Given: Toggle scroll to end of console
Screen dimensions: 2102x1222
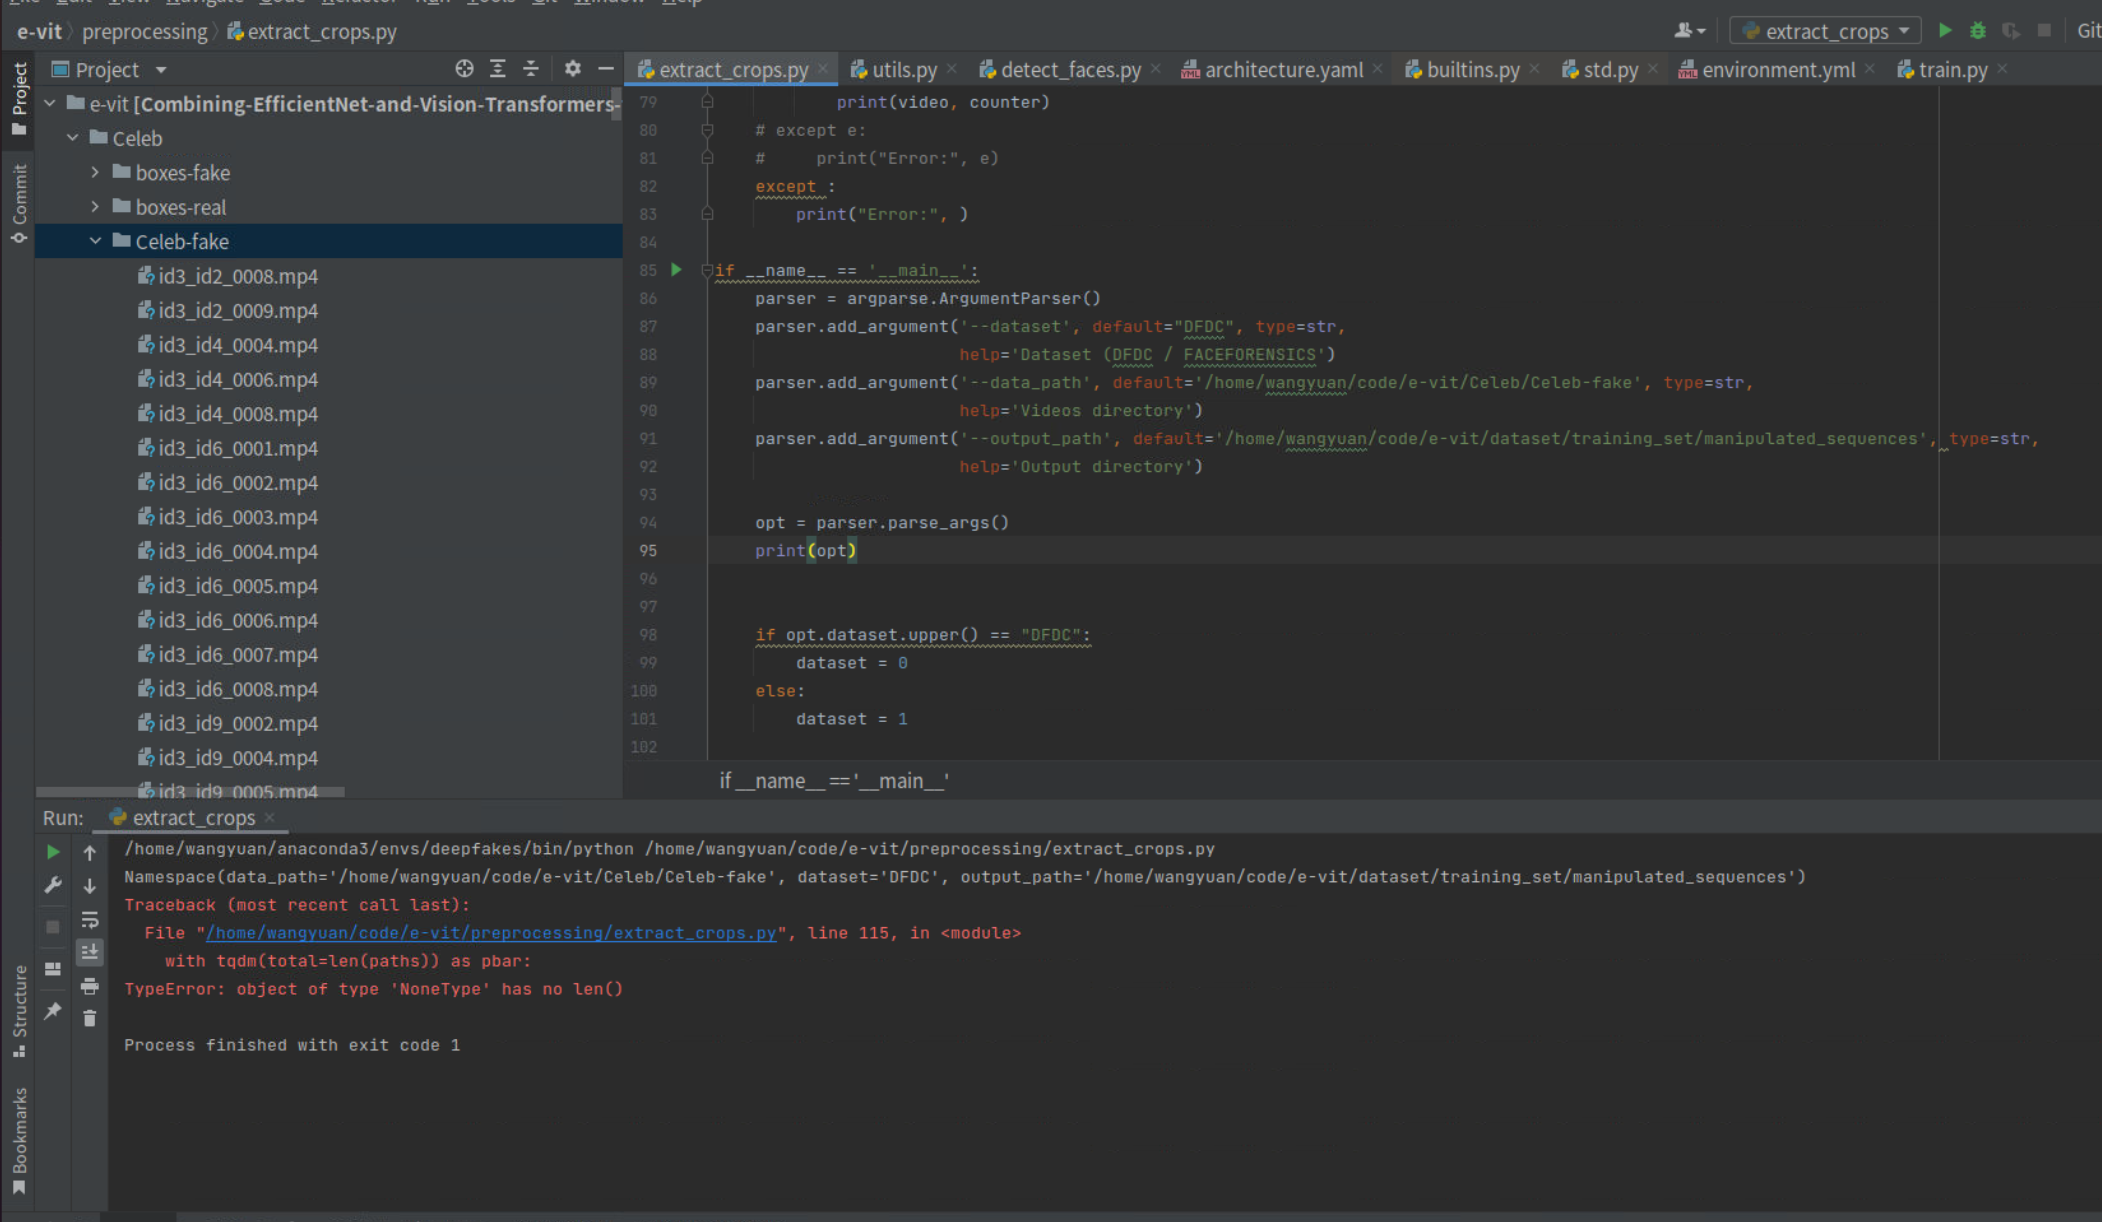Looking at the screenshot, I should point(90,952).
